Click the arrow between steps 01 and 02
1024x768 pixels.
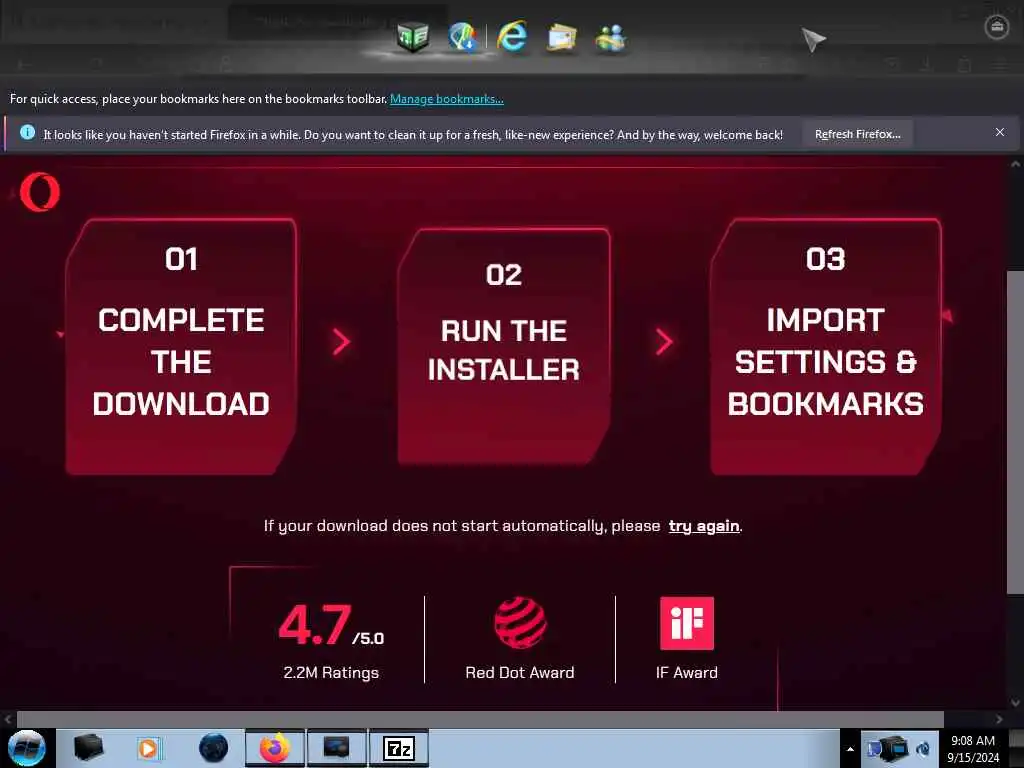coord(341,342)
